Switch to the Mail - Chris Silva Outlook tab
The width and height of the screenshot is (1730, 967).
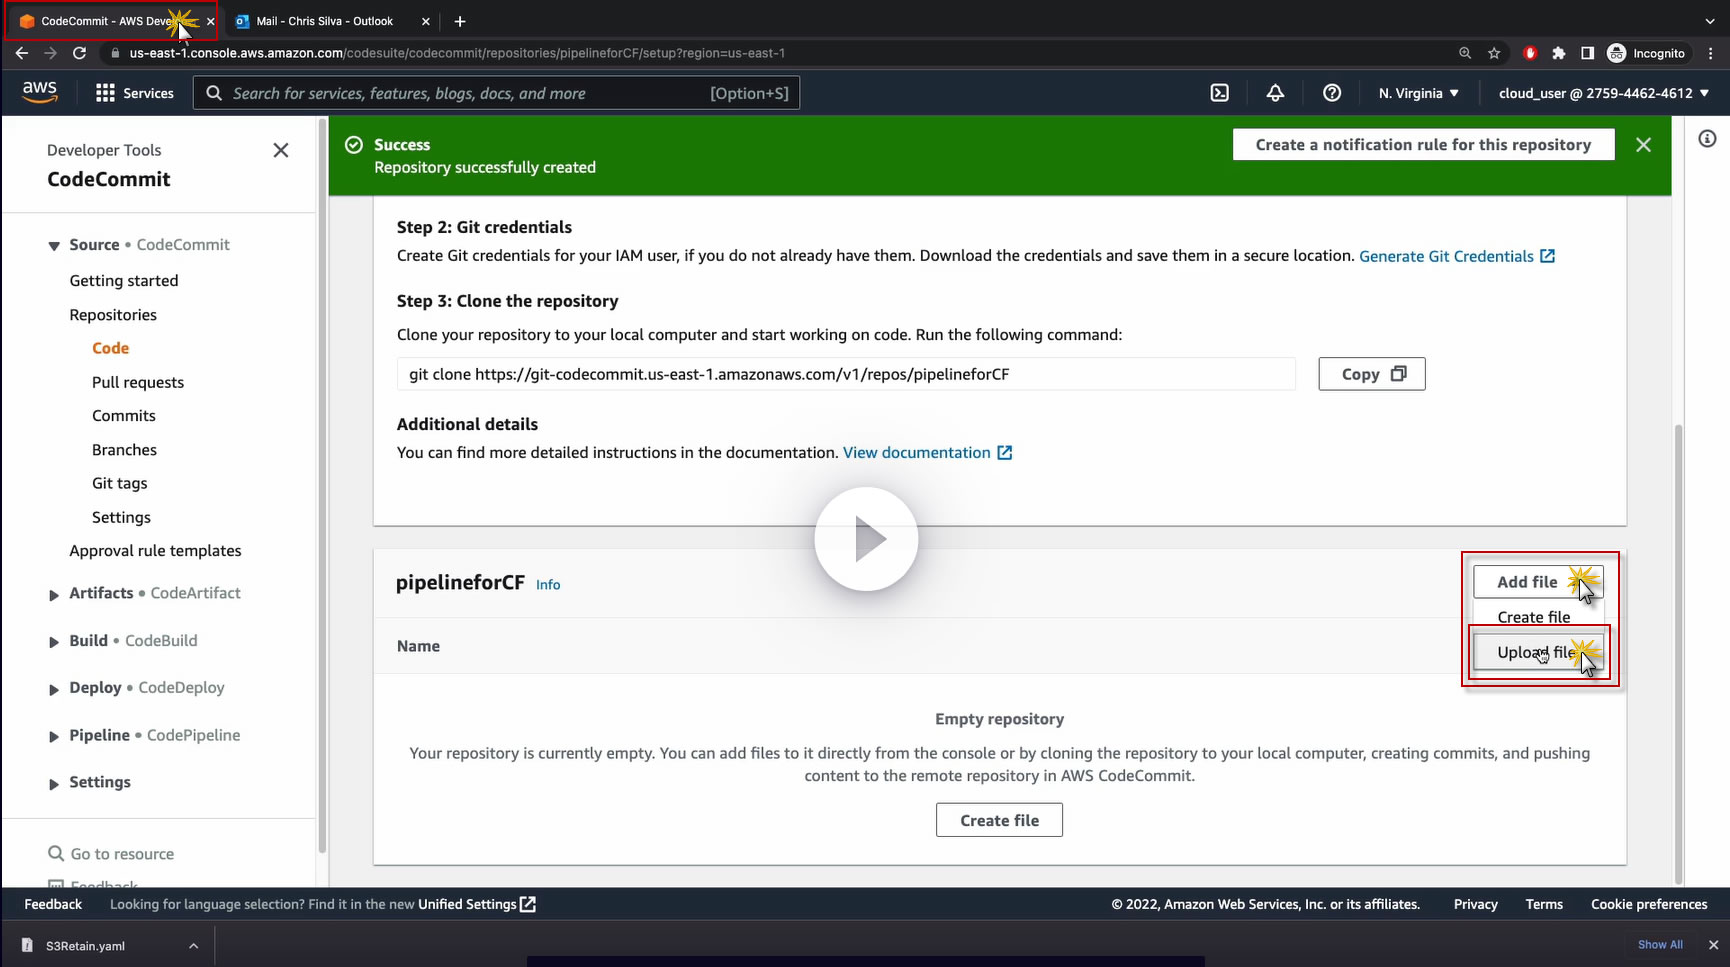pyautogui.click(x=325, y=21)
